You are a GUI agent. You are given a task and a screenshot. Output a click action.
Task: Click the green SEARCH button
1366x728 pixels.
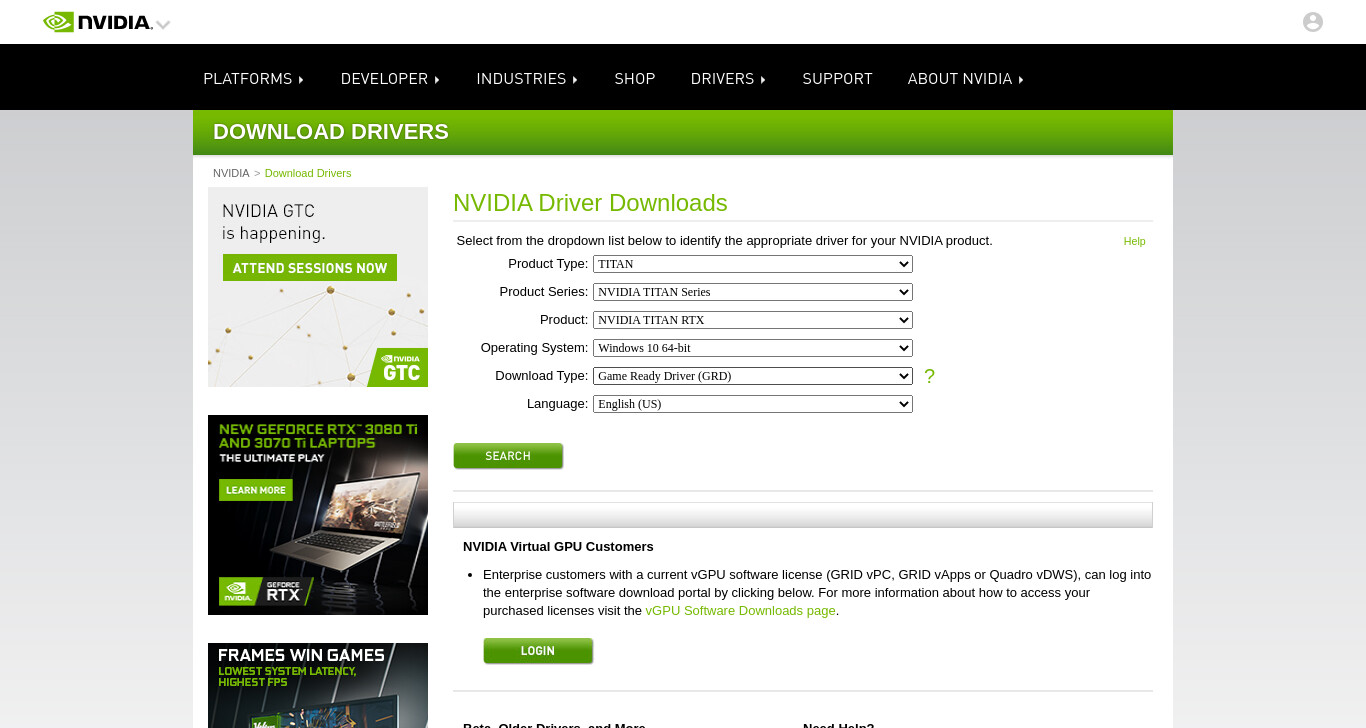[x=508, y=456]
